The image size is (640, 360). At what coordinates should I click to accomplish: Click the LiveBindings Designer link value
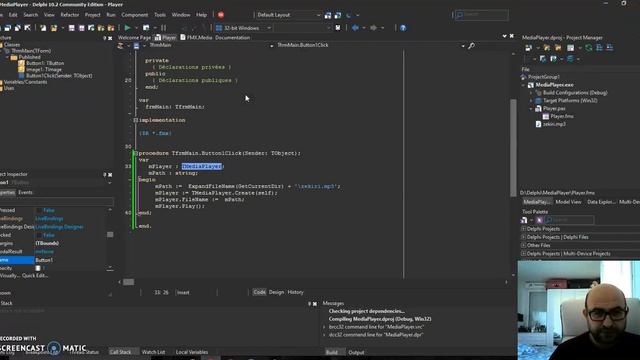click(59, 227)
